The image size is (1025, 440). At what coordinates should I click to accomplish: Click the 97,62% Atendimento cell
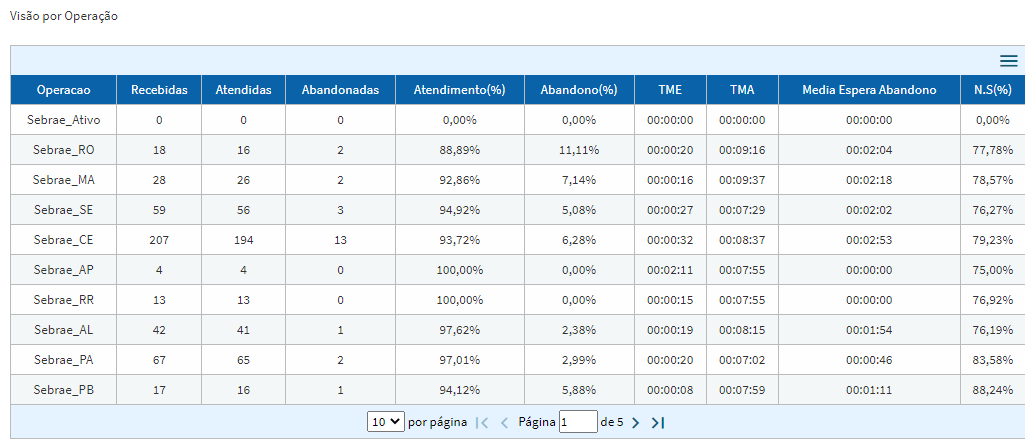460,330
